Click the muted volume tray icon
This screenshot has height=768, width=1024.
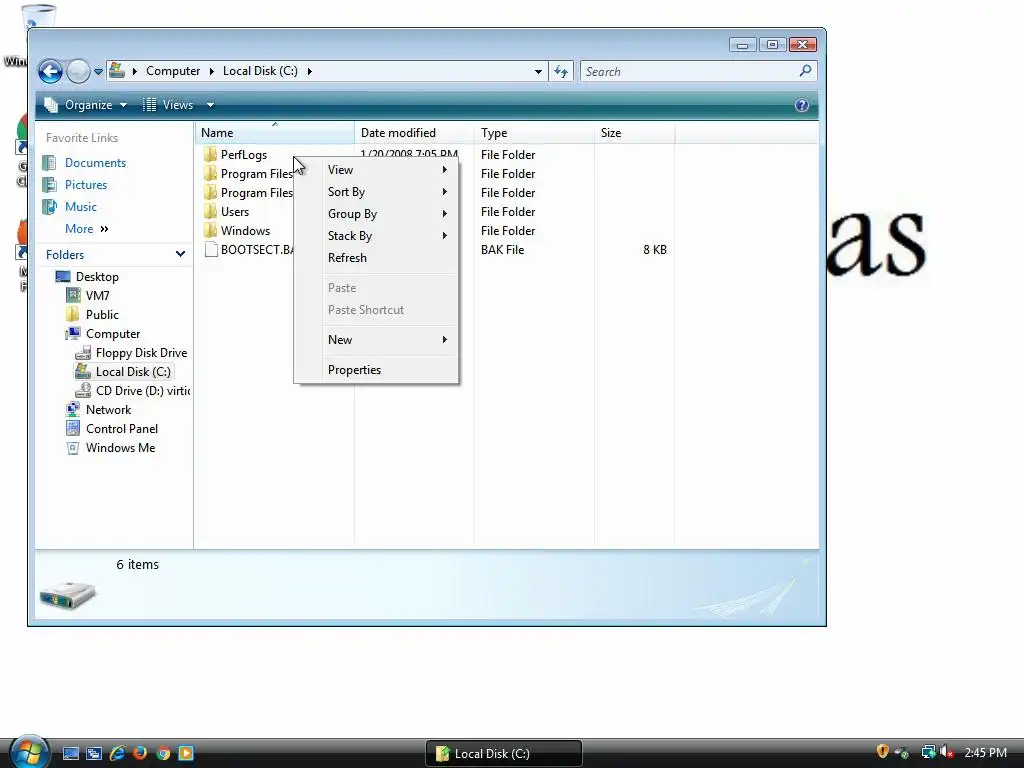pyautogui.click(x=947, y=752)
